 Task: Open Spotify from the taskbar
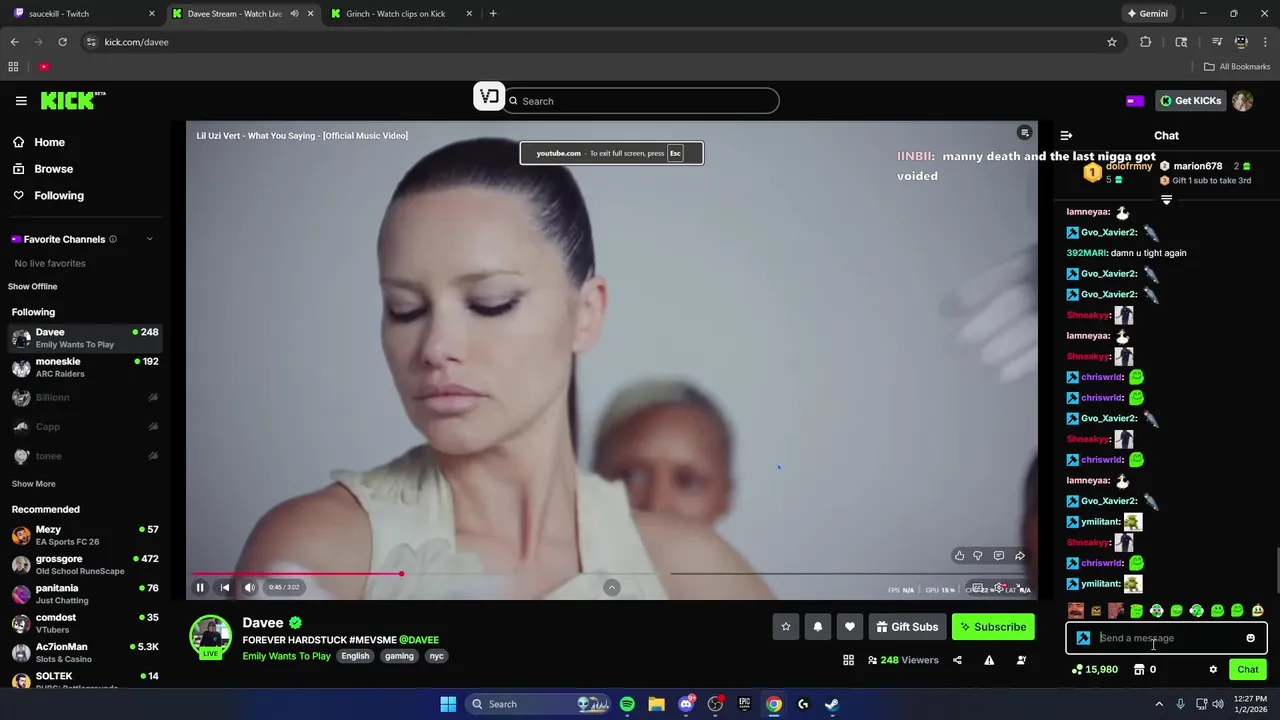627,704
